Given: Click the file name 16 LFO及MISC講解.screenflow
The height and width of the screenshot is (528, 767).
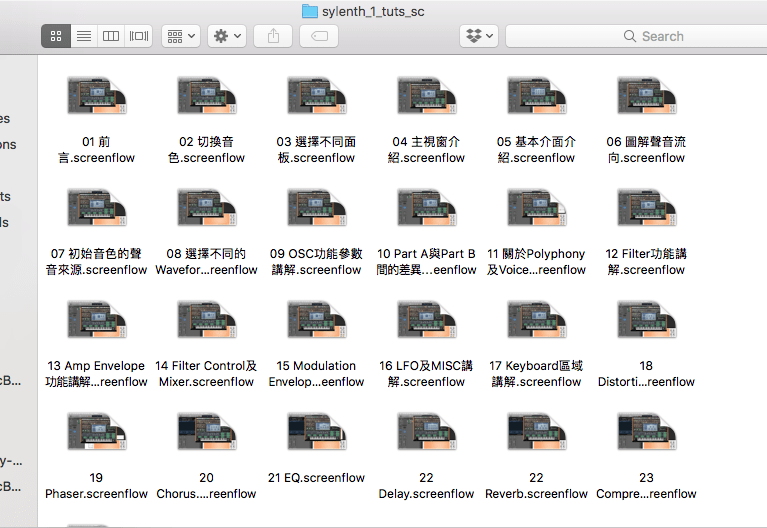Looking at the screenshot, I should [427, 374].
